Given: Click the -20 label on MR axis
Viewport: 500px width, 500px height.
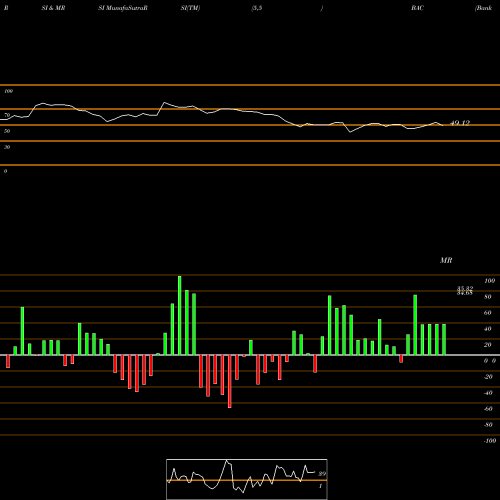Looking at the screenshot, I should pyautogui.click(x=488, y=377).
